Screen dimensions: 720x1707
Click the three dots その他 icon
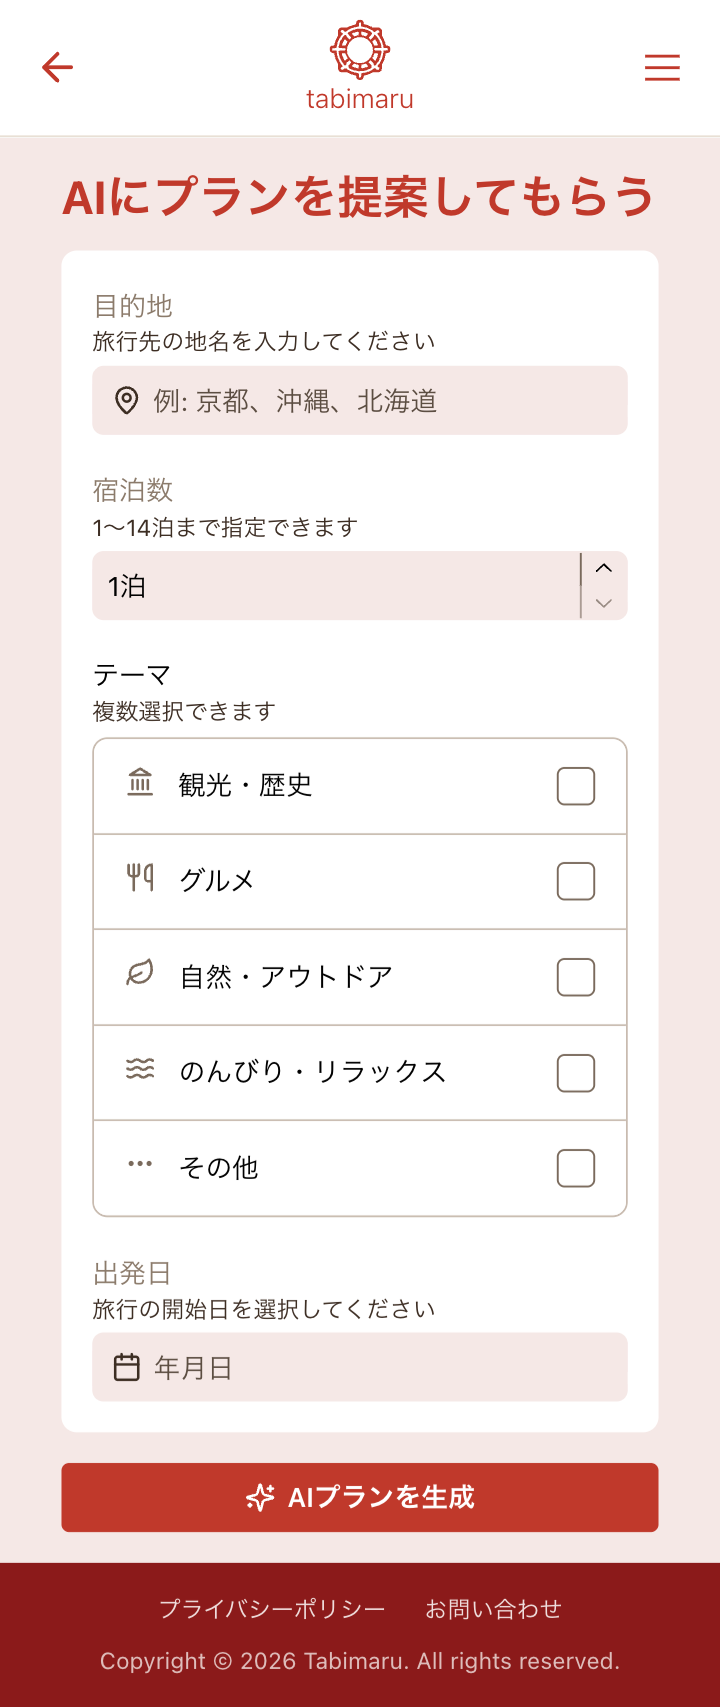coord(140,1165)
